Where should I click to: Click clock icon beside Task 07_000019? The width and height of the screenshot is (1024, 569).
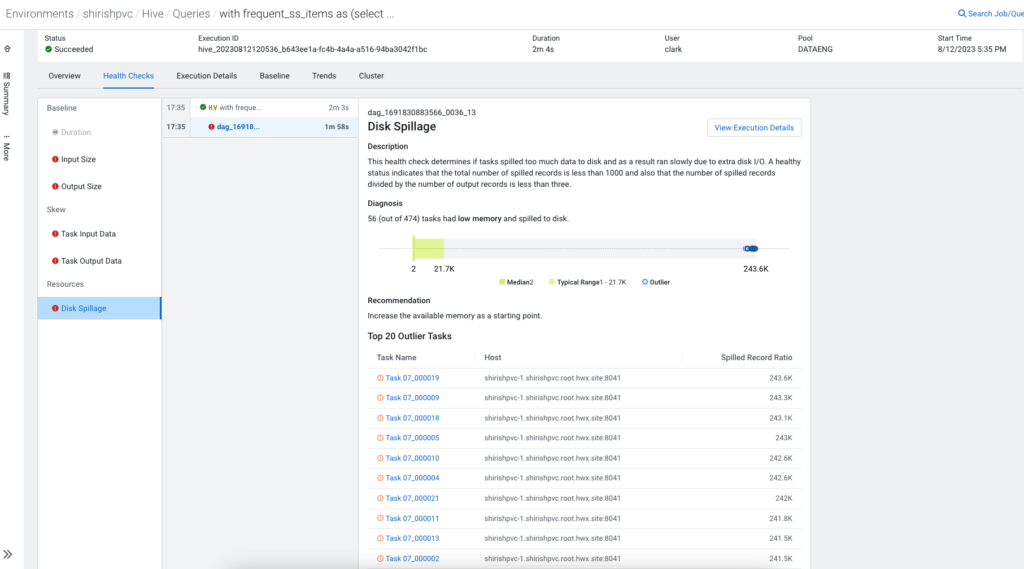point(380,378)
